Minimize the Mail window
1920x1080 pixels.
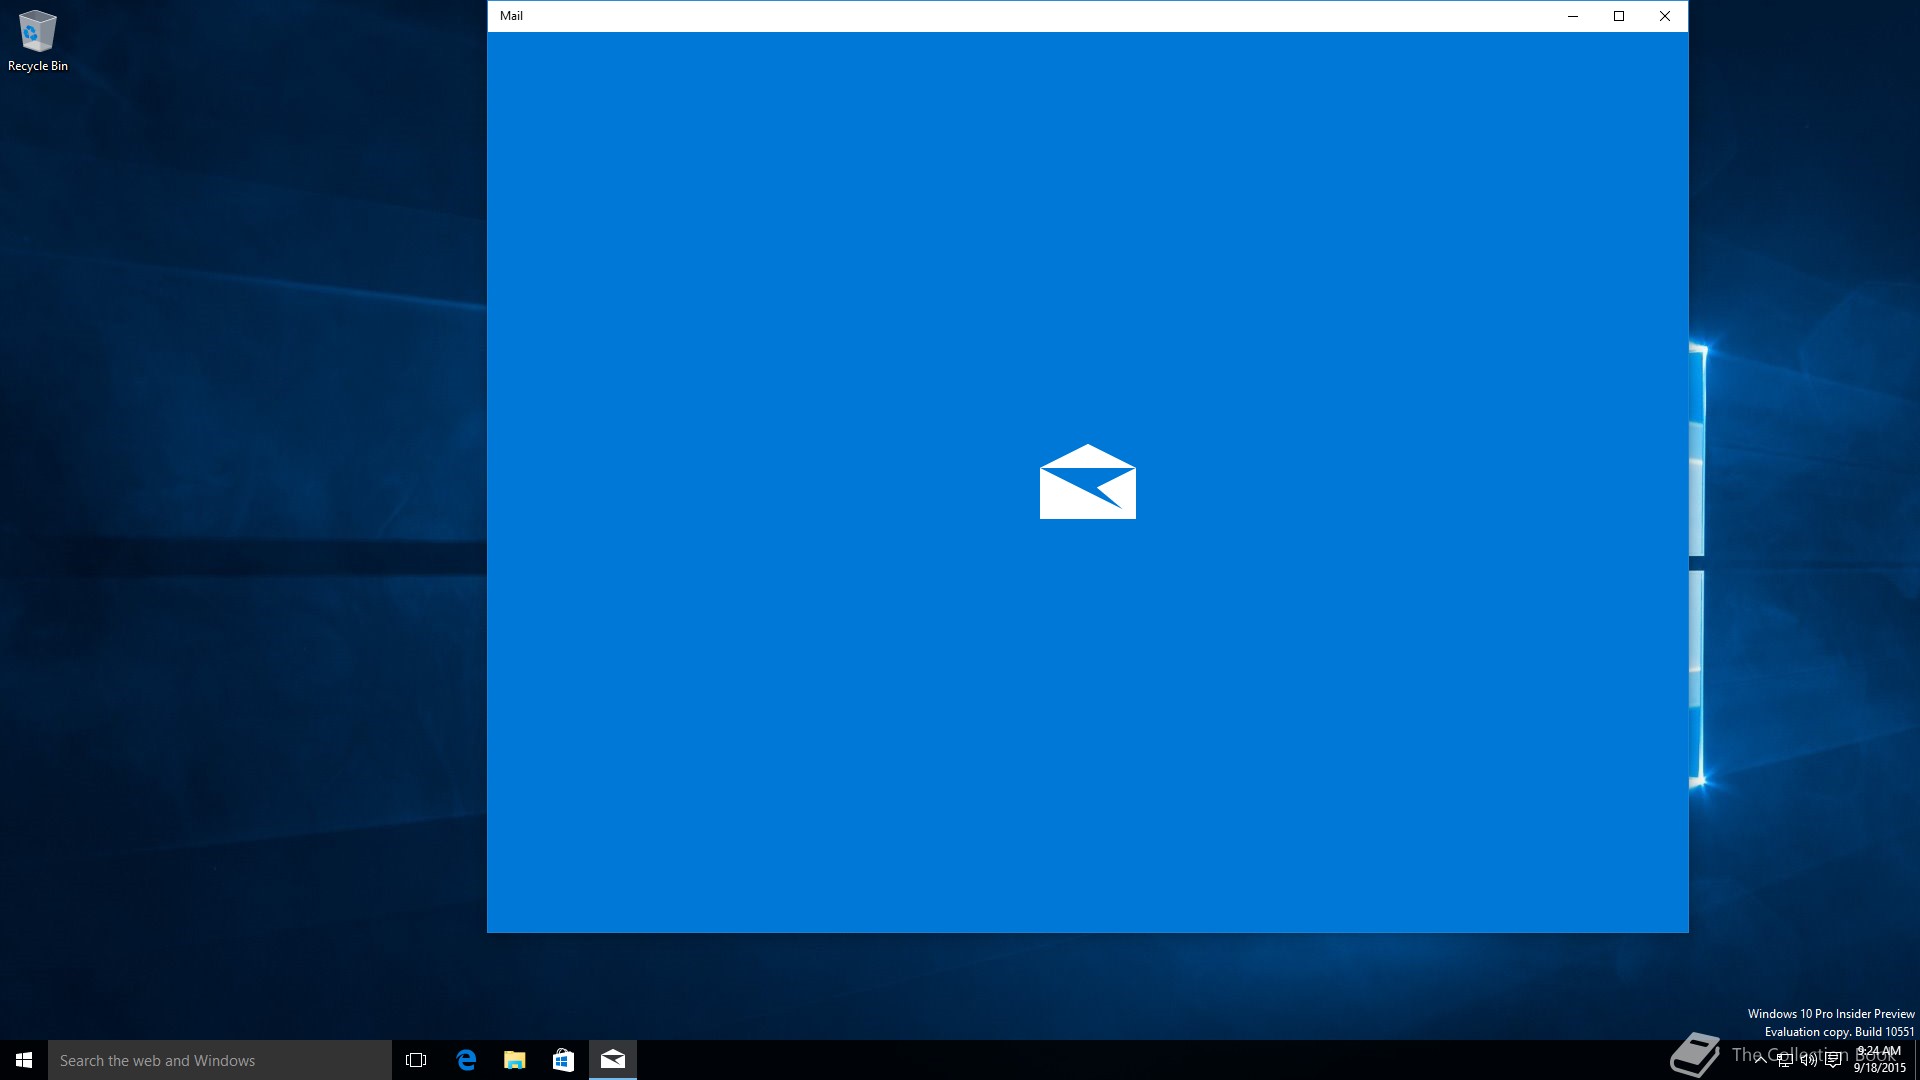(1573, 16)
